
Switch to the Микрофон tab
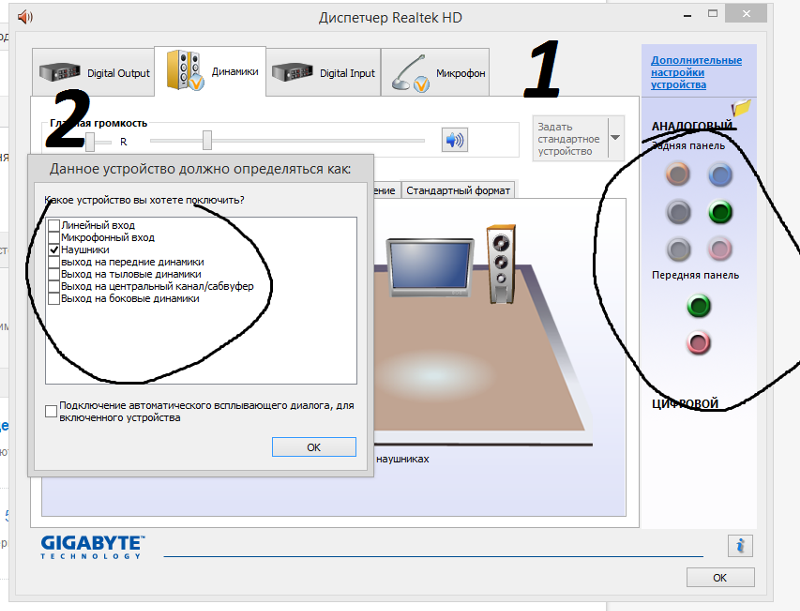pyautogui.click(x=436, y=72)
